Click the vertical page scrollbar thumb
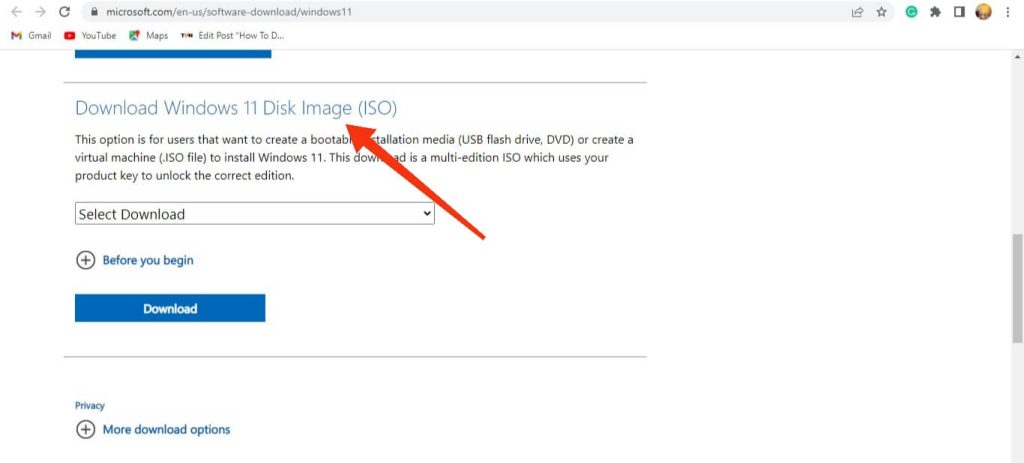 click(1017, 287)
